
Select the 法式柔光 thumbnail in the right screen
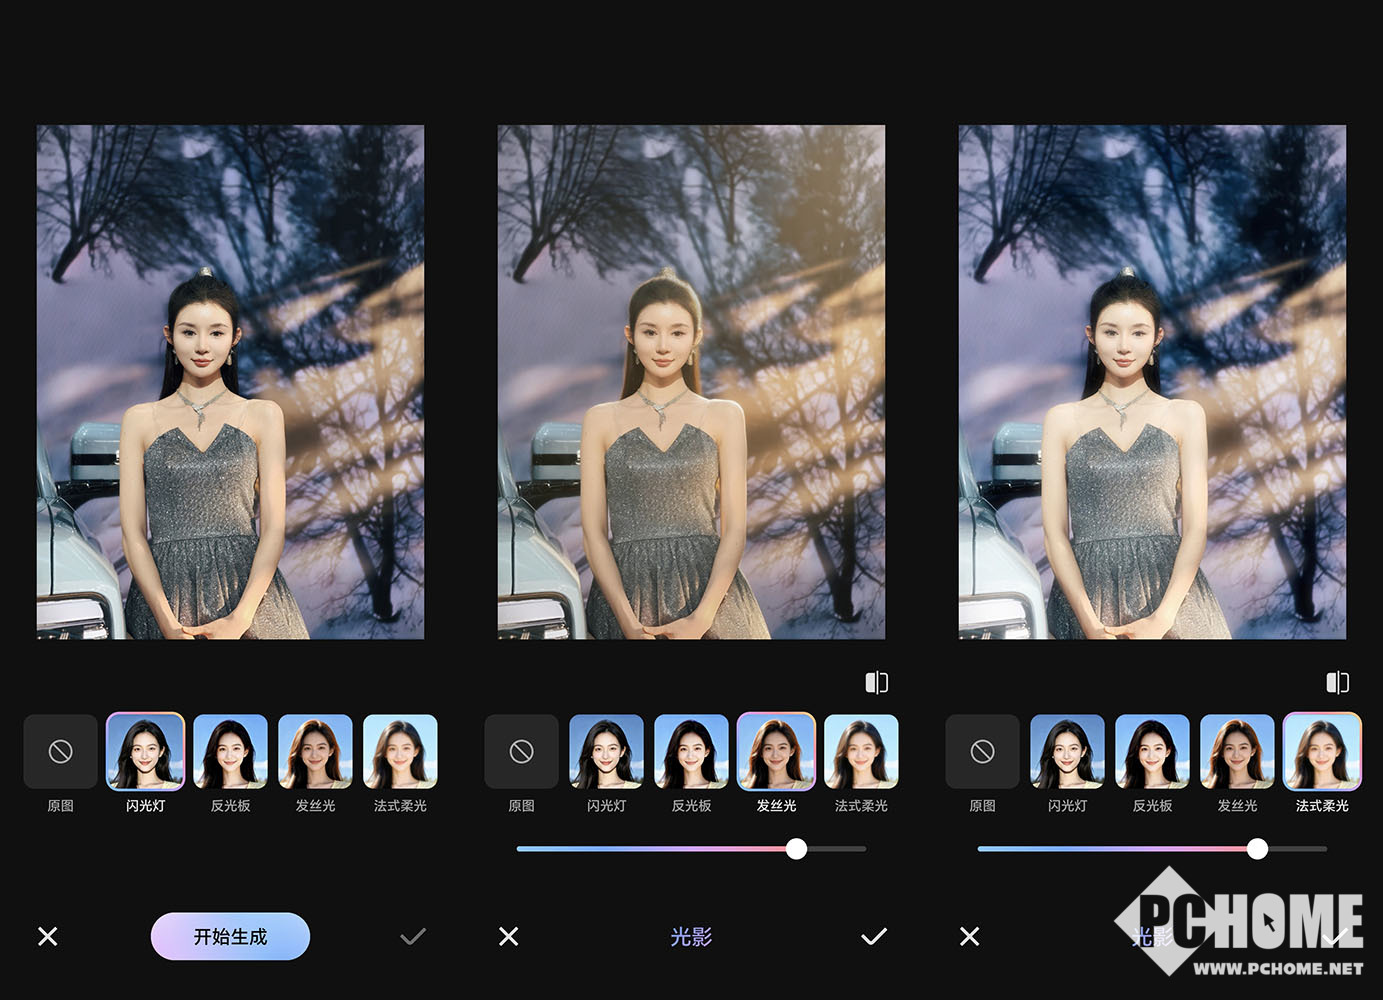point(1322,752)
